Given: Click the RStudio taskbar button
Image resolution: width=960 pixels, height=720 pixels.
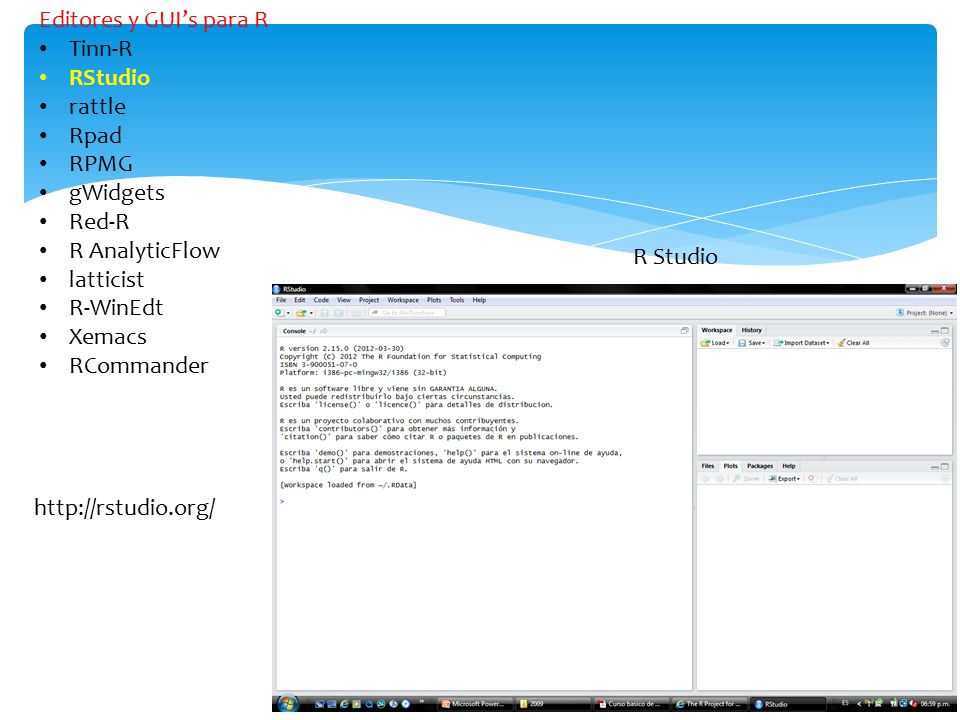Looking at the screenshot, I should point(786,704).
